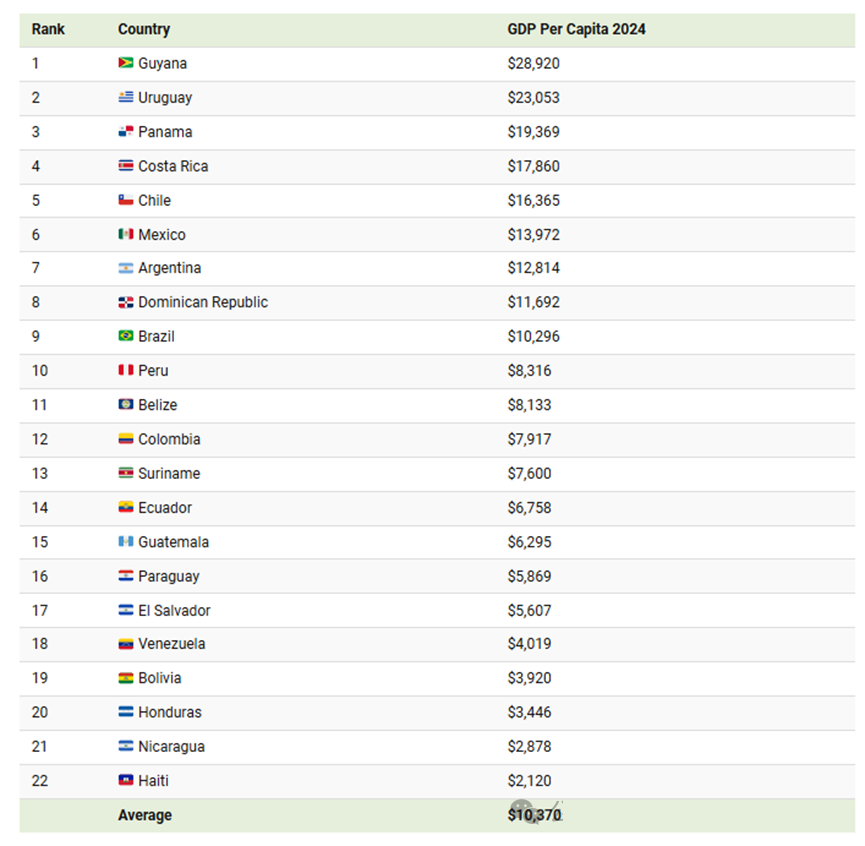This screenshot has height=846, width=865.
Task: Select the Argentina country name
Action: tap(170, 268)
